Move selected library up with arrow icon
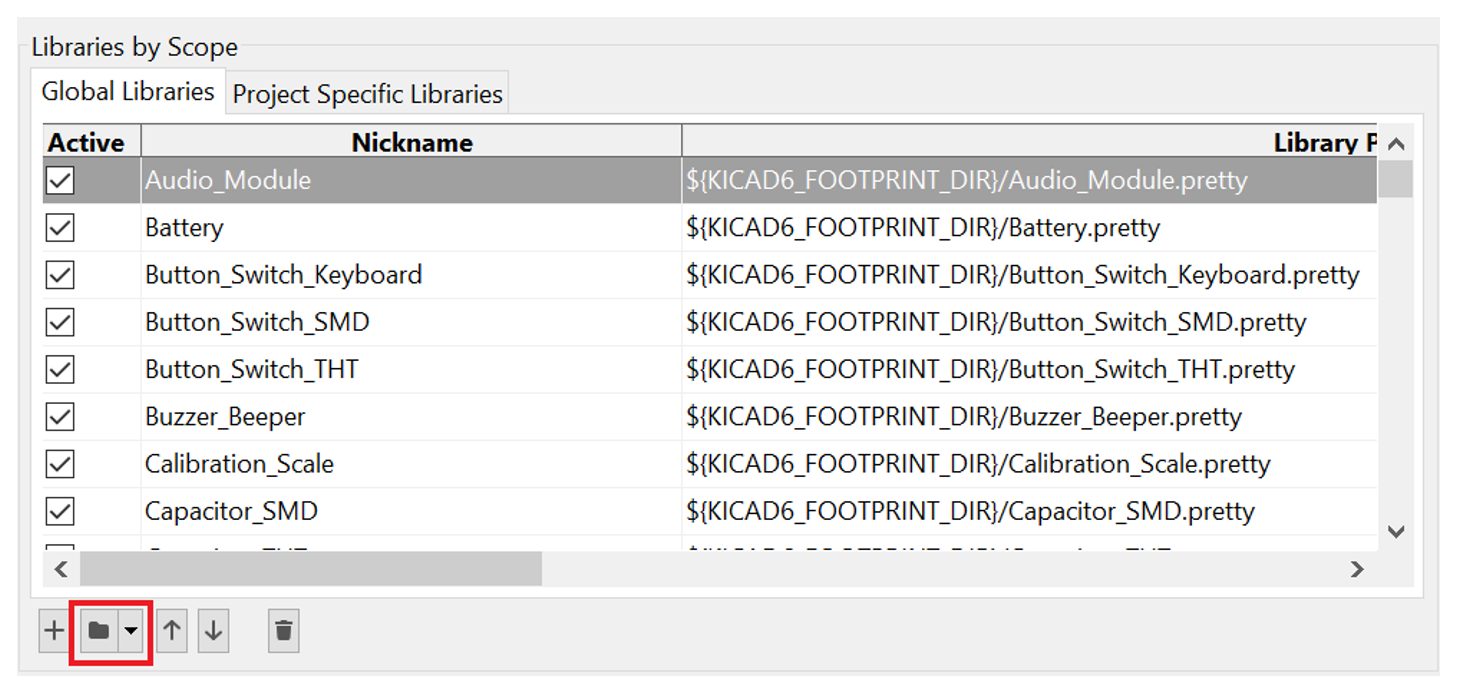Screen dimensions: 1462x690 (x=172, y=631)
